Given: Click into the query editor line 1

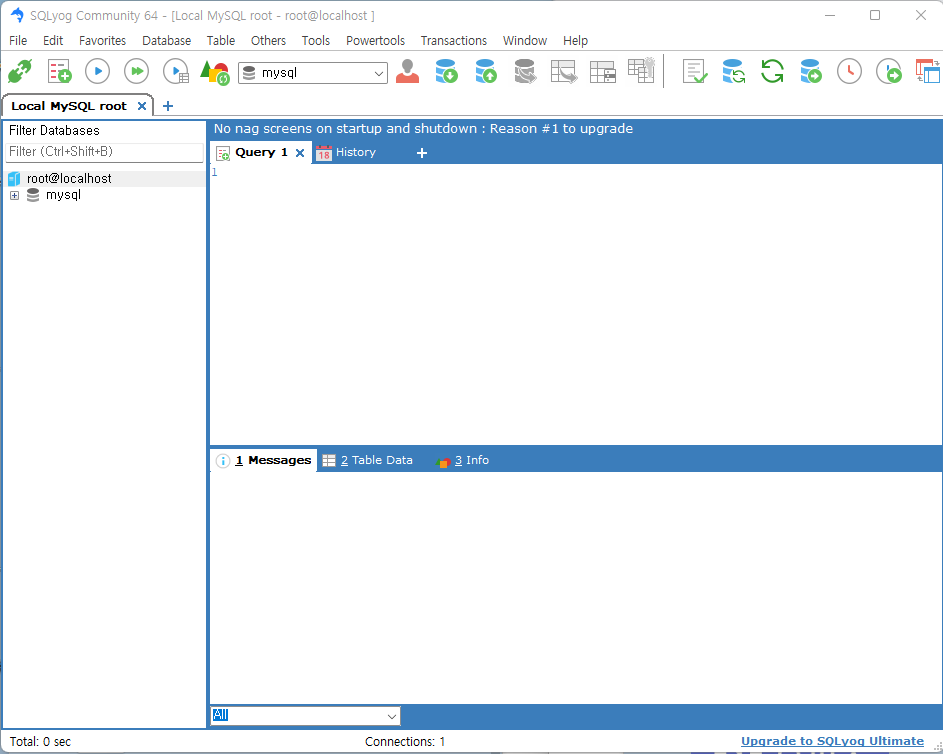Looking at the screenshot, I should 577,173.
